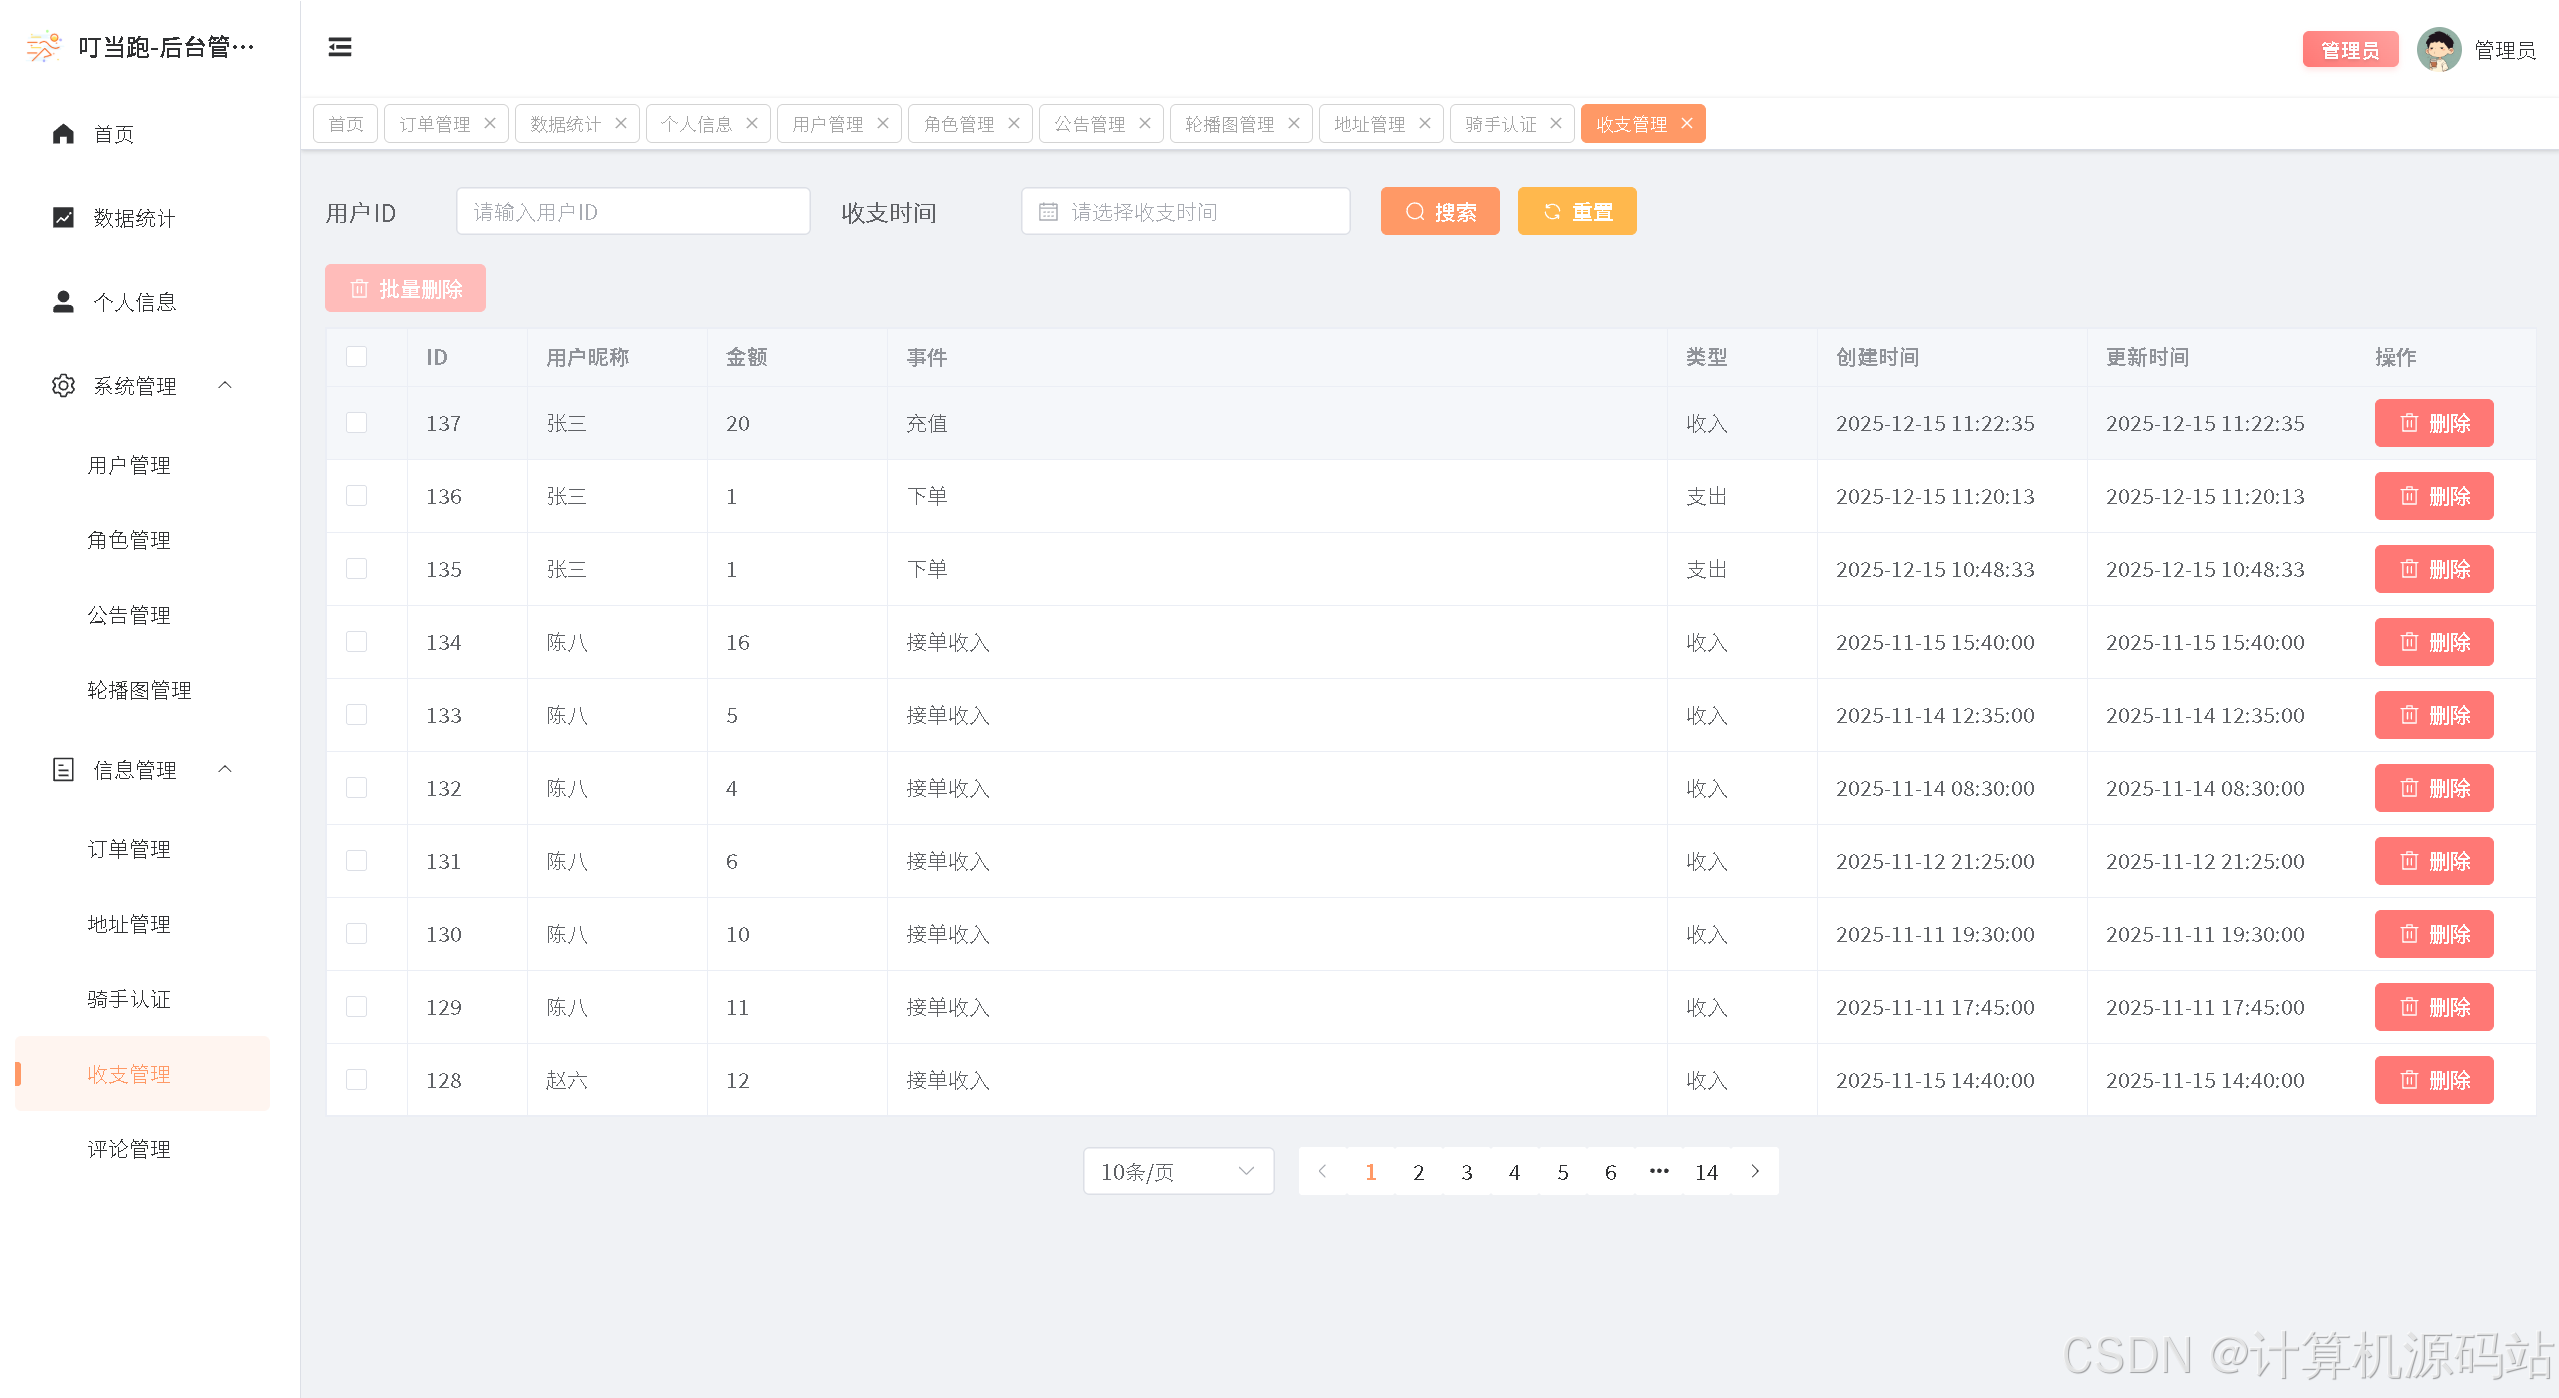Close the 订单管理 tab with its X
This screenshot has width=2559, height=1398.
[490, 123]
